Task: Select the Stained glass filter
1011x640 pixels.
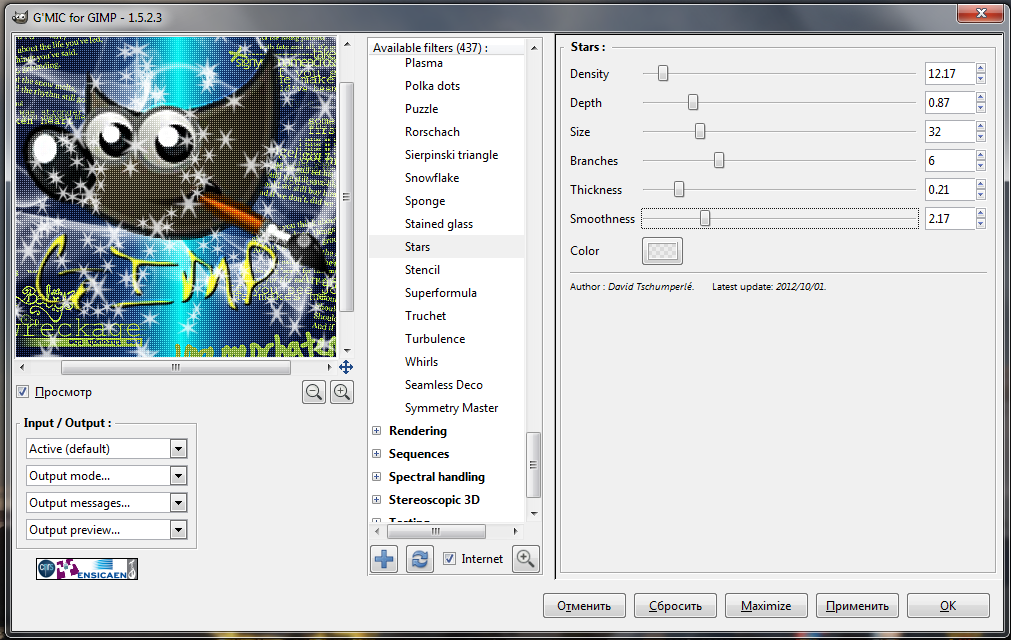Action: 438,224
